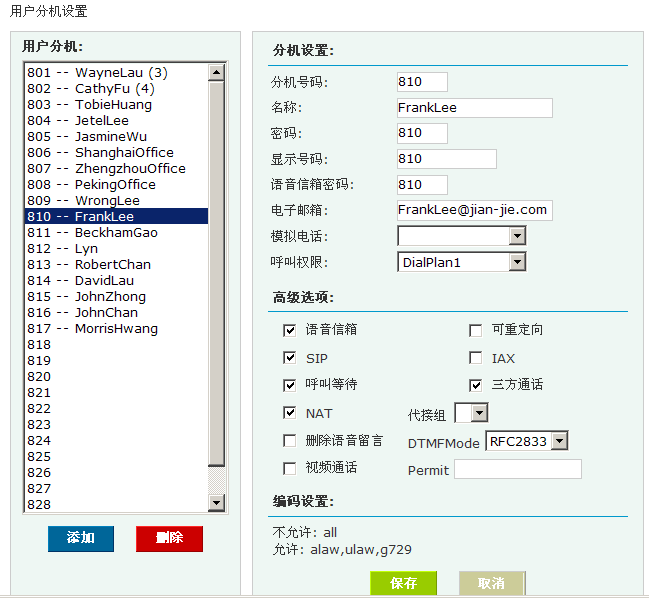Enable 删除语音留言 checkbox
Image resolution: width=649 pixels, height=598 pixels.
click(x=289, y=441)
